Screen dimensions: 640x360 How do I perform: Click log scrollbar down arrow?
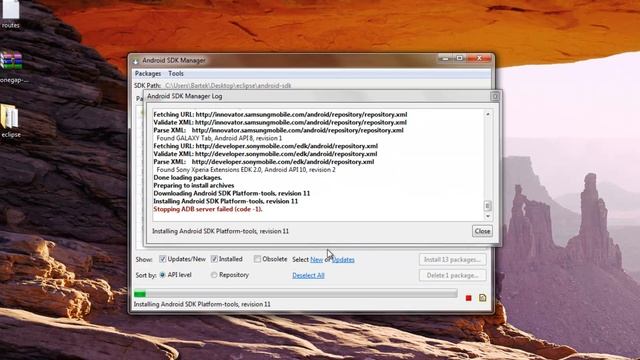tap(487, 216)
